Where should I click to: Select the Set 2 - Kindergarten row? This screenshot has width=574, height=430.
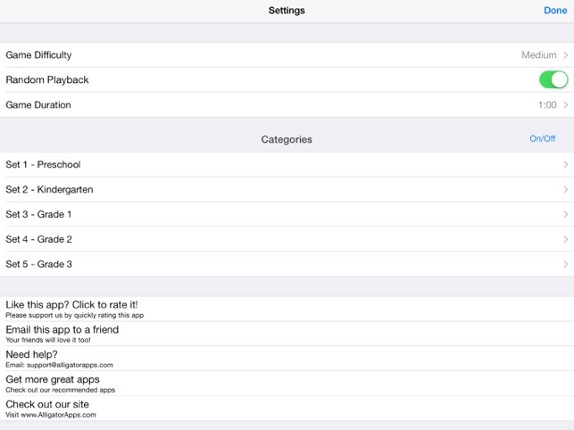click(287, 190)
